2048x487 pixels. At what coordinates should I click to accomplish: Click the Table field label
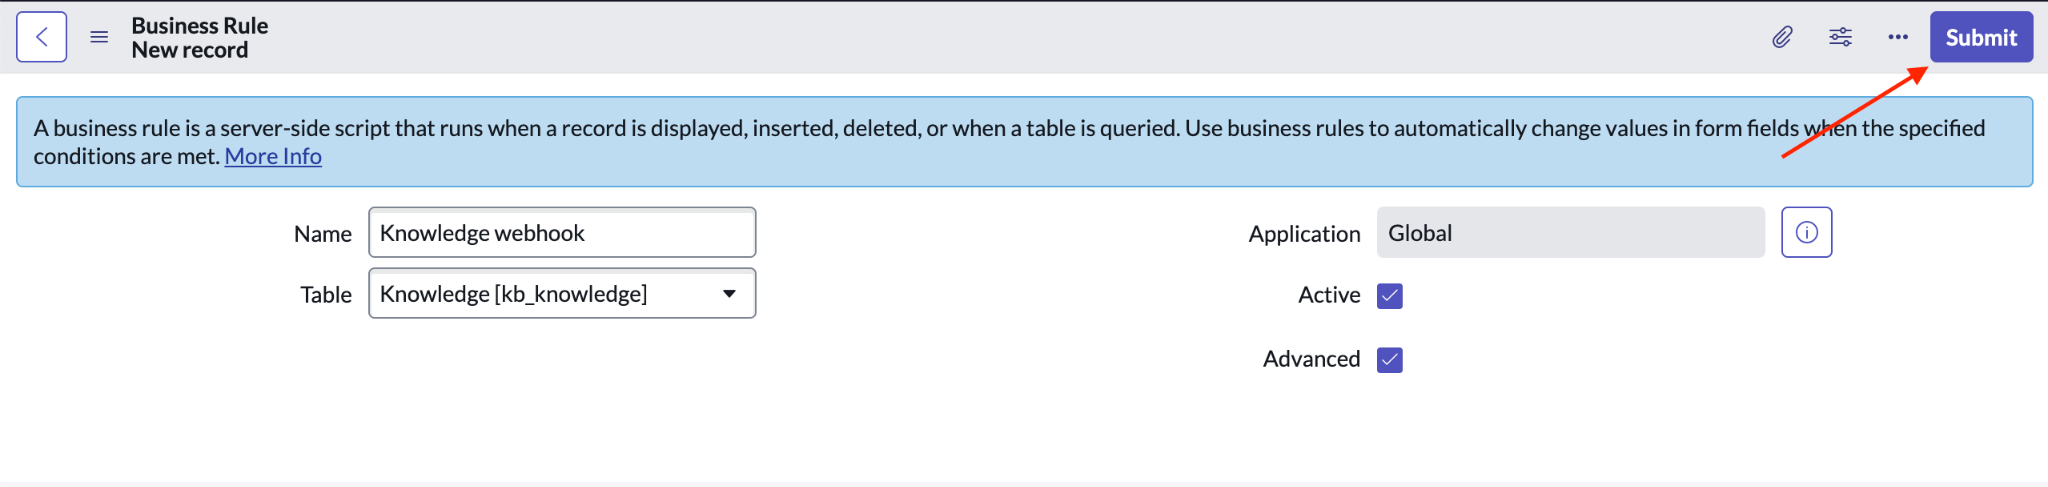326,295
